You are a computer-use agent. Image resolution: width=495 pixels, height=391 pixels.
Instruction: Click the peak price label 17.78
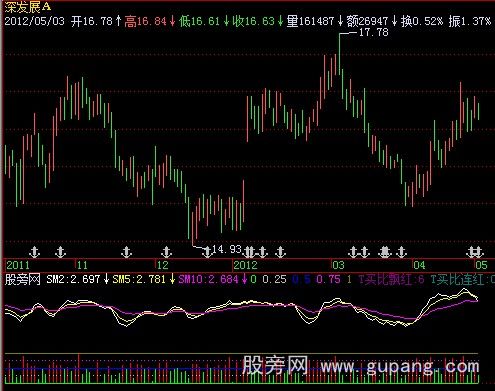pyautogui.click(x=373, y=32)
